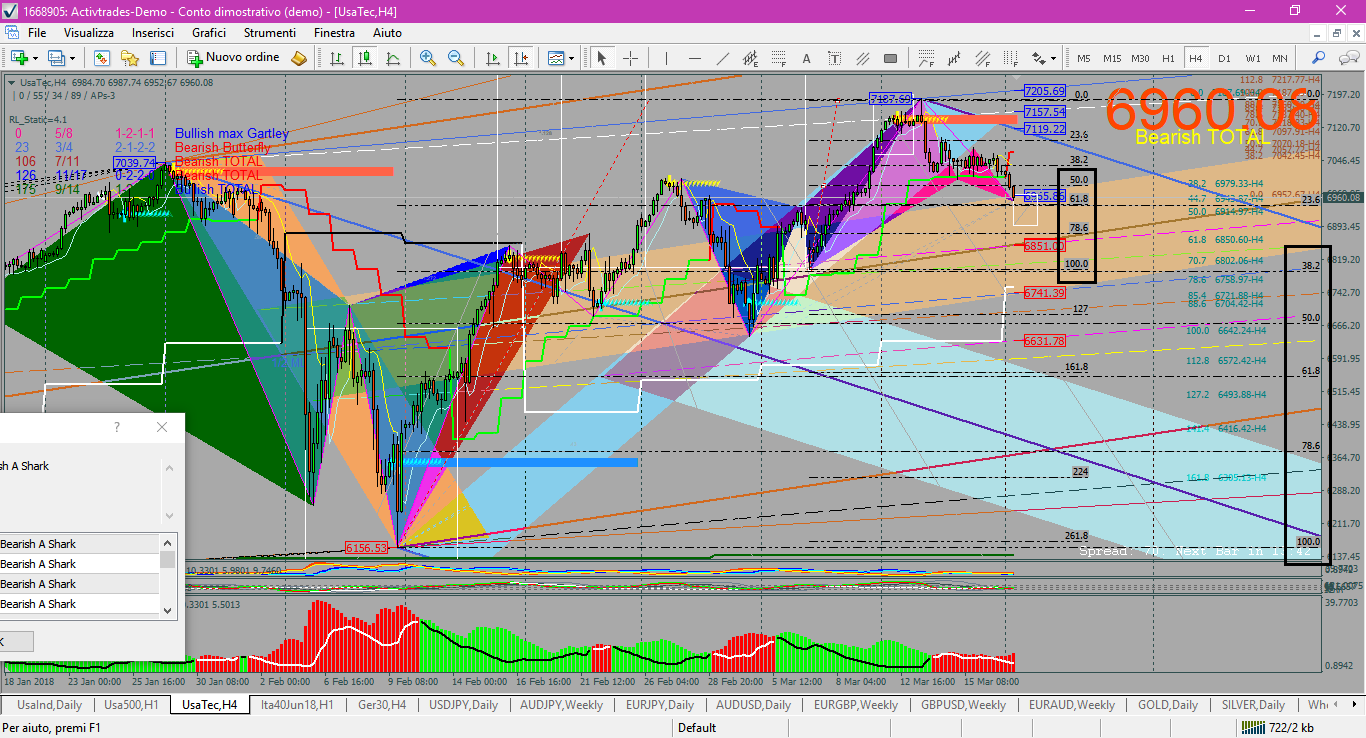Viewport: 1366px width, 738px height.
Task: Click the 6156.53 price label on chart
Action: [366, 548]
